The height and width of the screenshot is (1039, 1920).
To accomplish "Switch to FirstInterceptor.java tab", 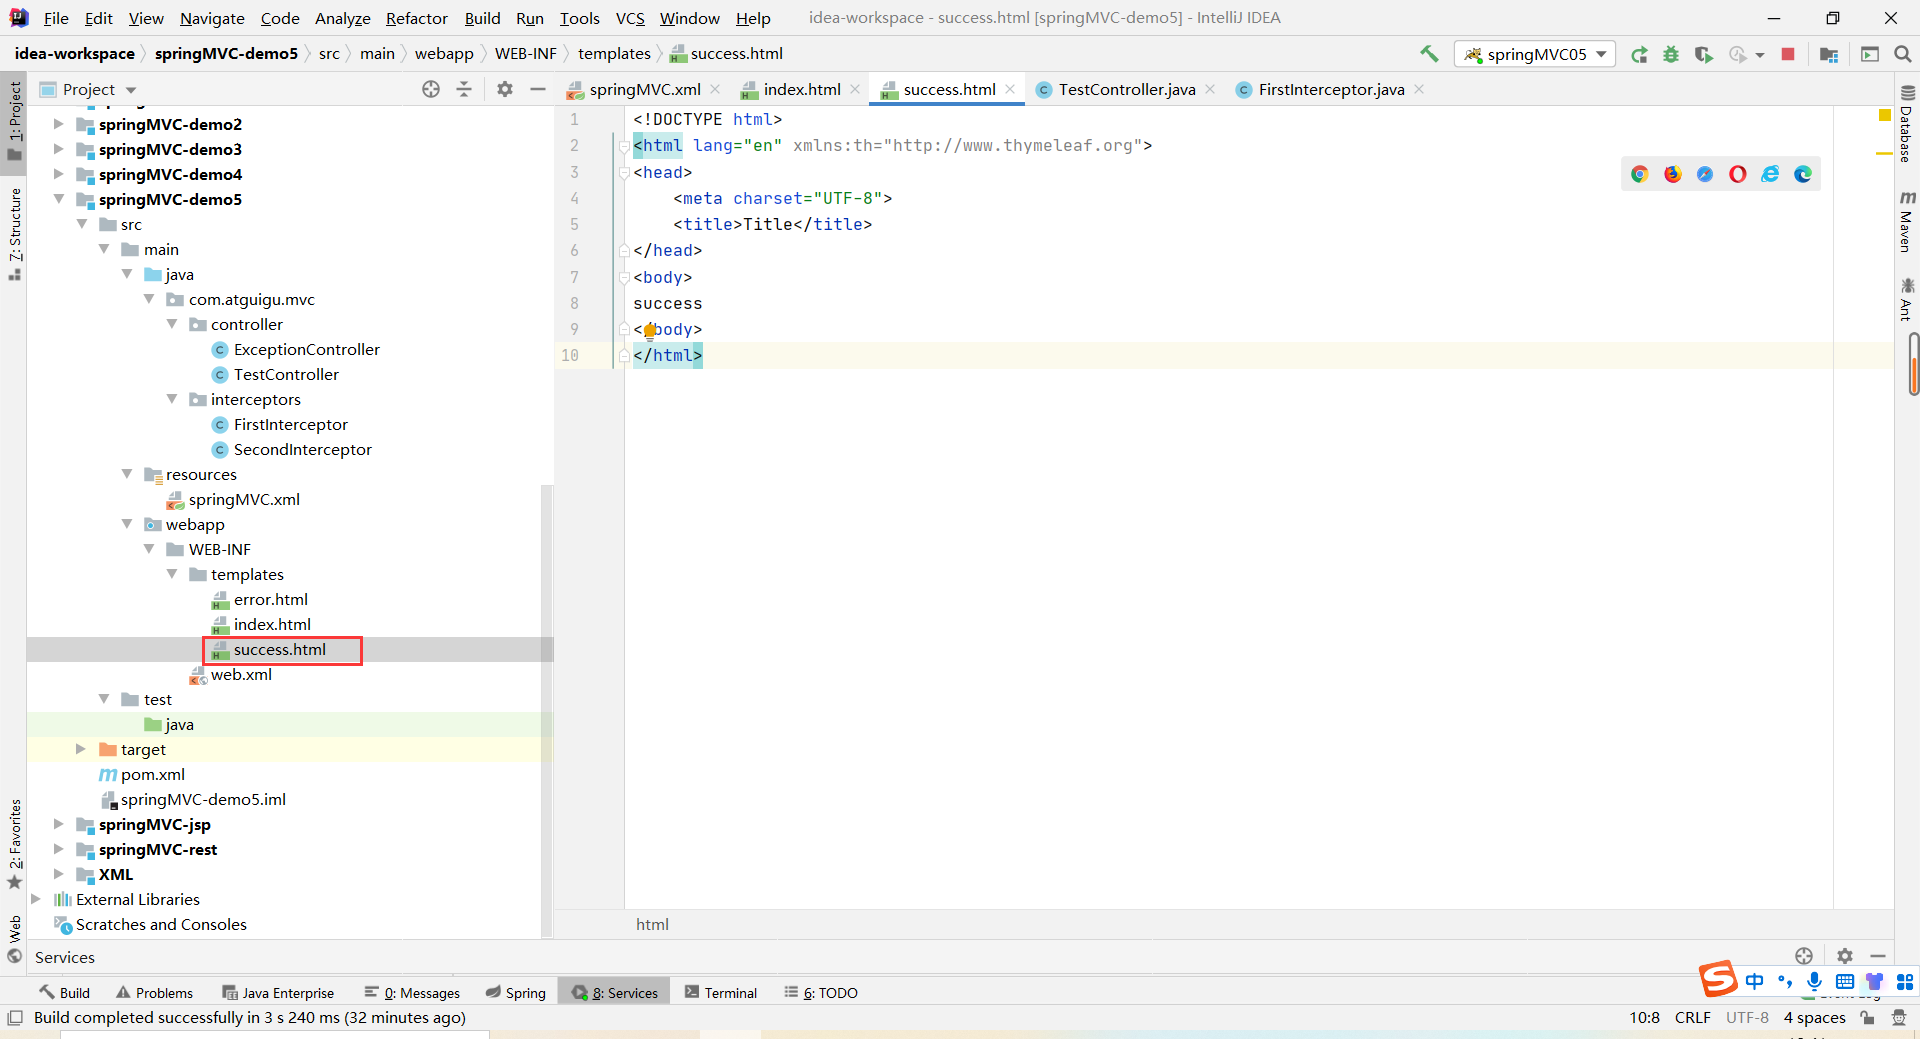I will [x=1330, y=89].
